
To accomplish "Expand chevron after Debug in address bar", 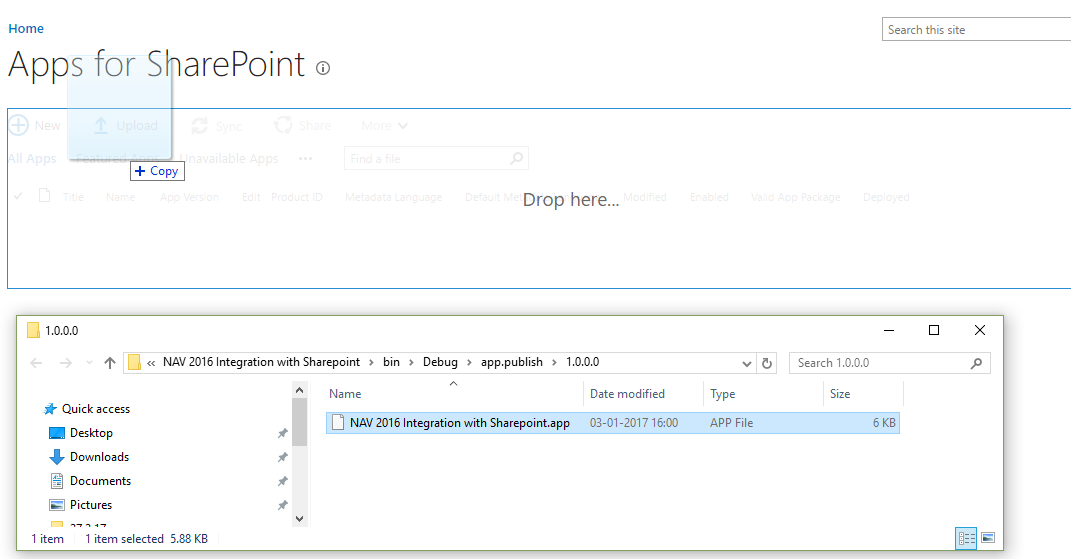I will click(469, 363).
